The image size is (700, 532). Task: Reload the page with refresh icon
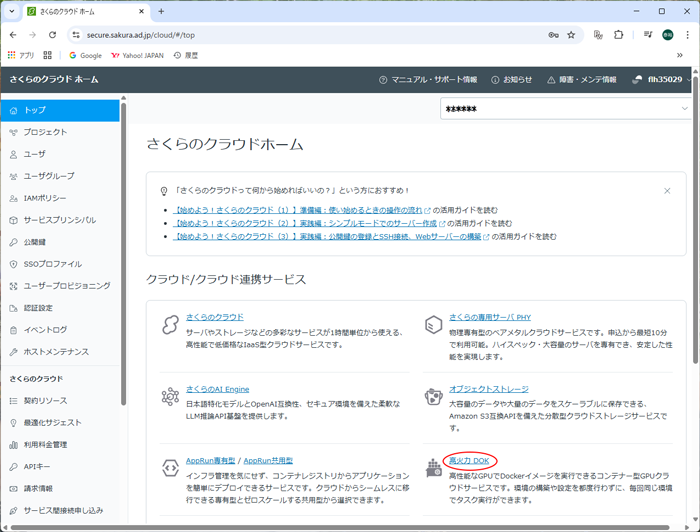click(x=52, y=35)
